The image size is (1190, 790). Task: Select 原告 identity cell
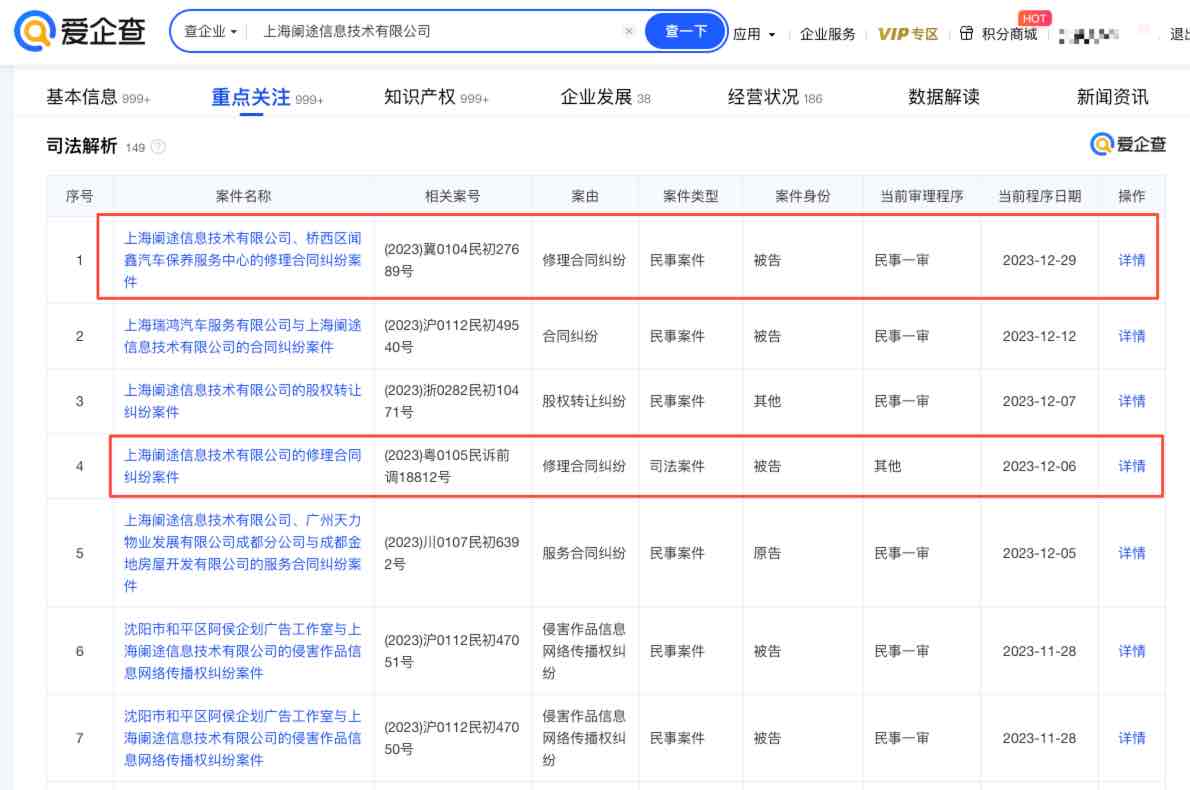click(x=767, y=553)
